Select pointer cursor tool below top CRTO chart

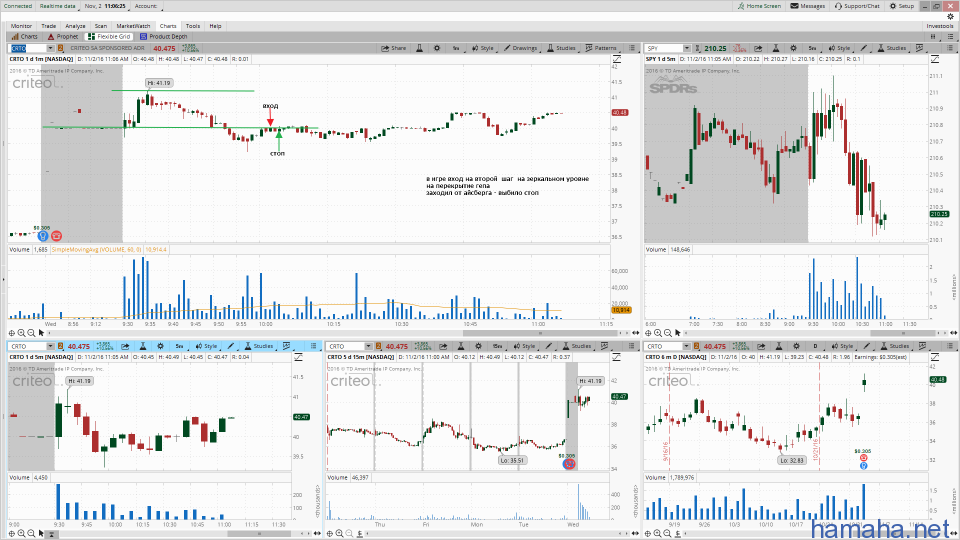[41, 332]
